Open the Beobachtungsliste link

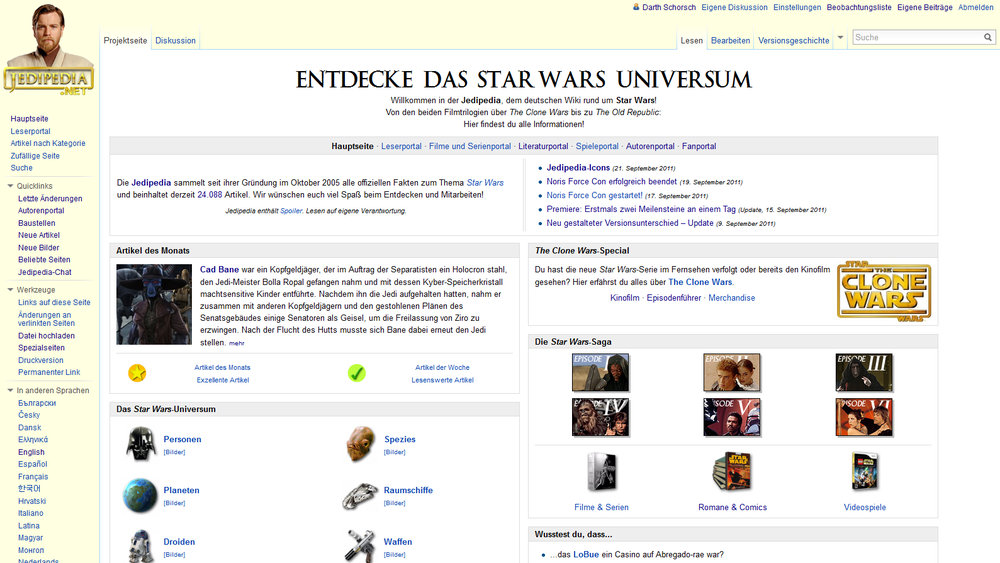pos(859,7)
